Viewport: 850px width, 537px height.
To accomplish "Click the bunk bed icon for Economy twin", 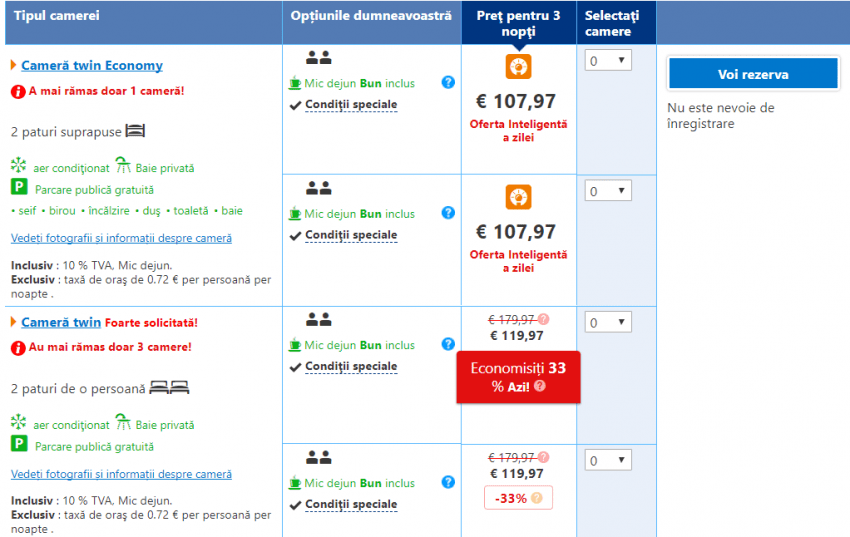I will point(136,131).
